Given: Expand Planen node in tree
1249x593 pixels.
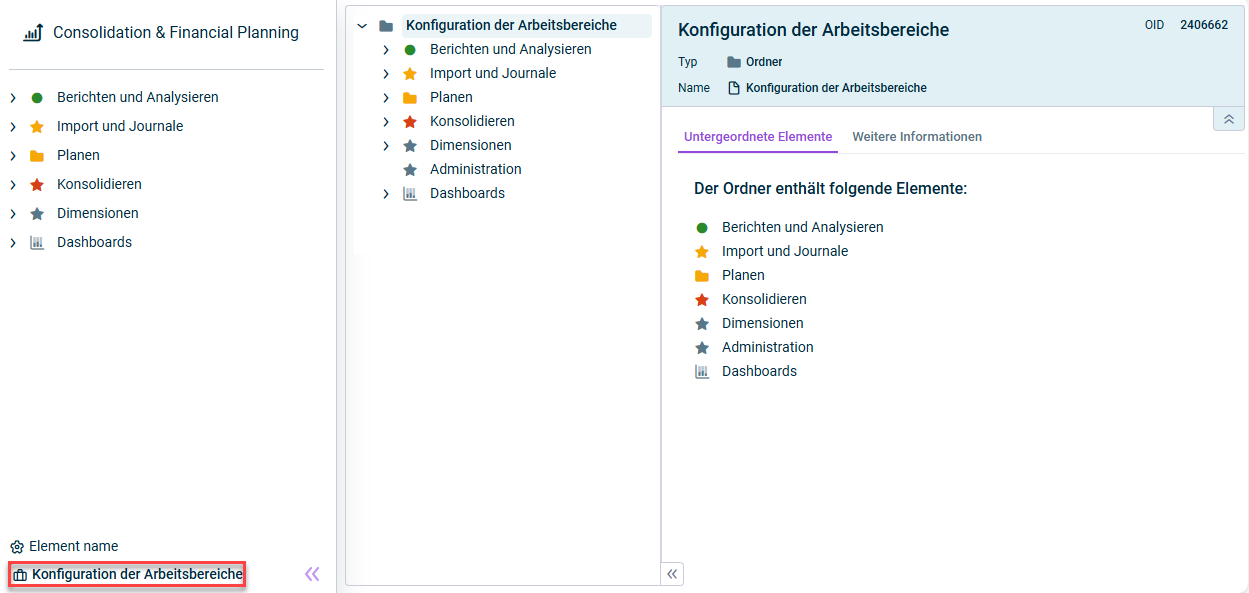Looking at the screenshot, I should point(386,98).
